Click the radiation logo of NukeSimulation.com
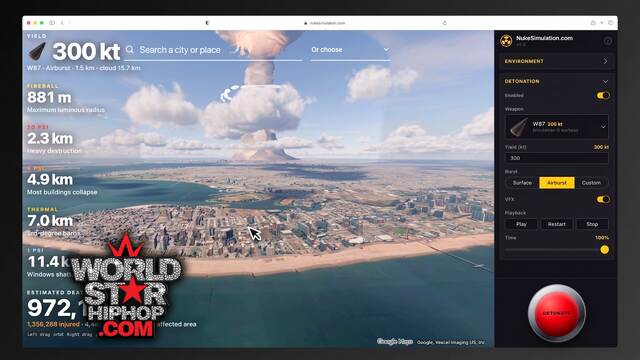 click(x=507, y=41)
